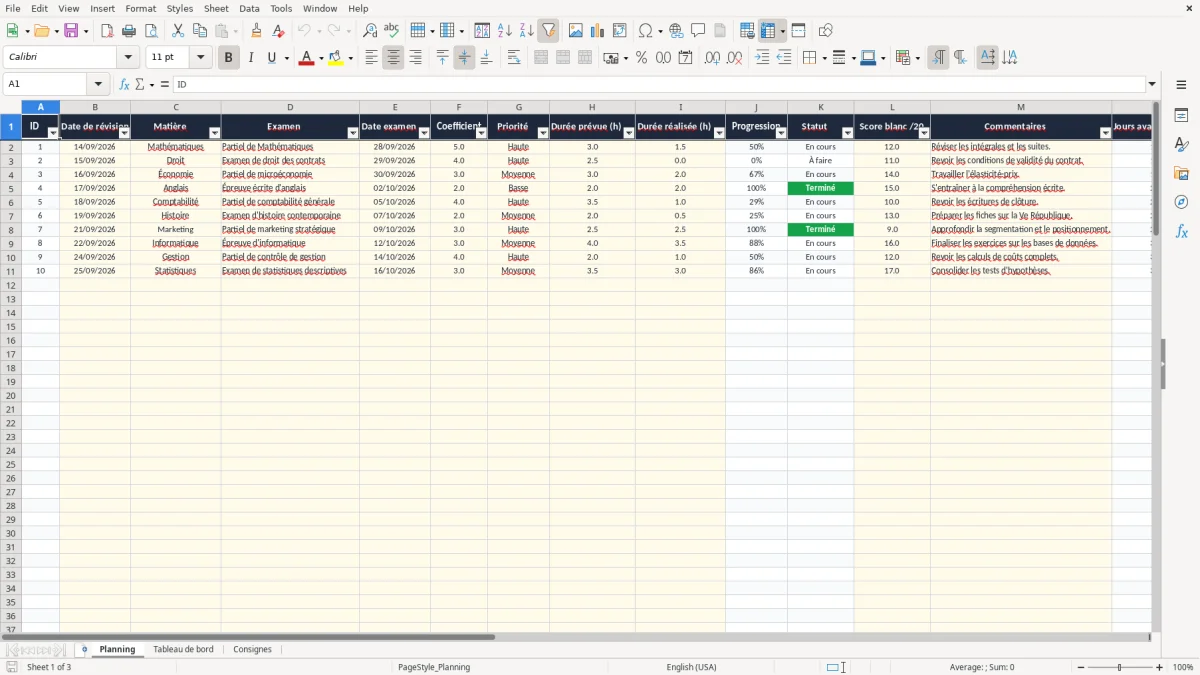Open the sidebar Navigator
This screenshot has width=1200, height=675.
point(1181,202)
